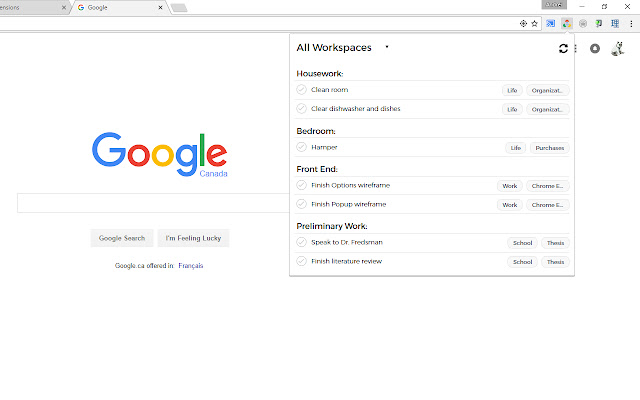Click the Purchases tag on Hamper
This screenshot has width=640, height=400.
[x=549, y=148]
